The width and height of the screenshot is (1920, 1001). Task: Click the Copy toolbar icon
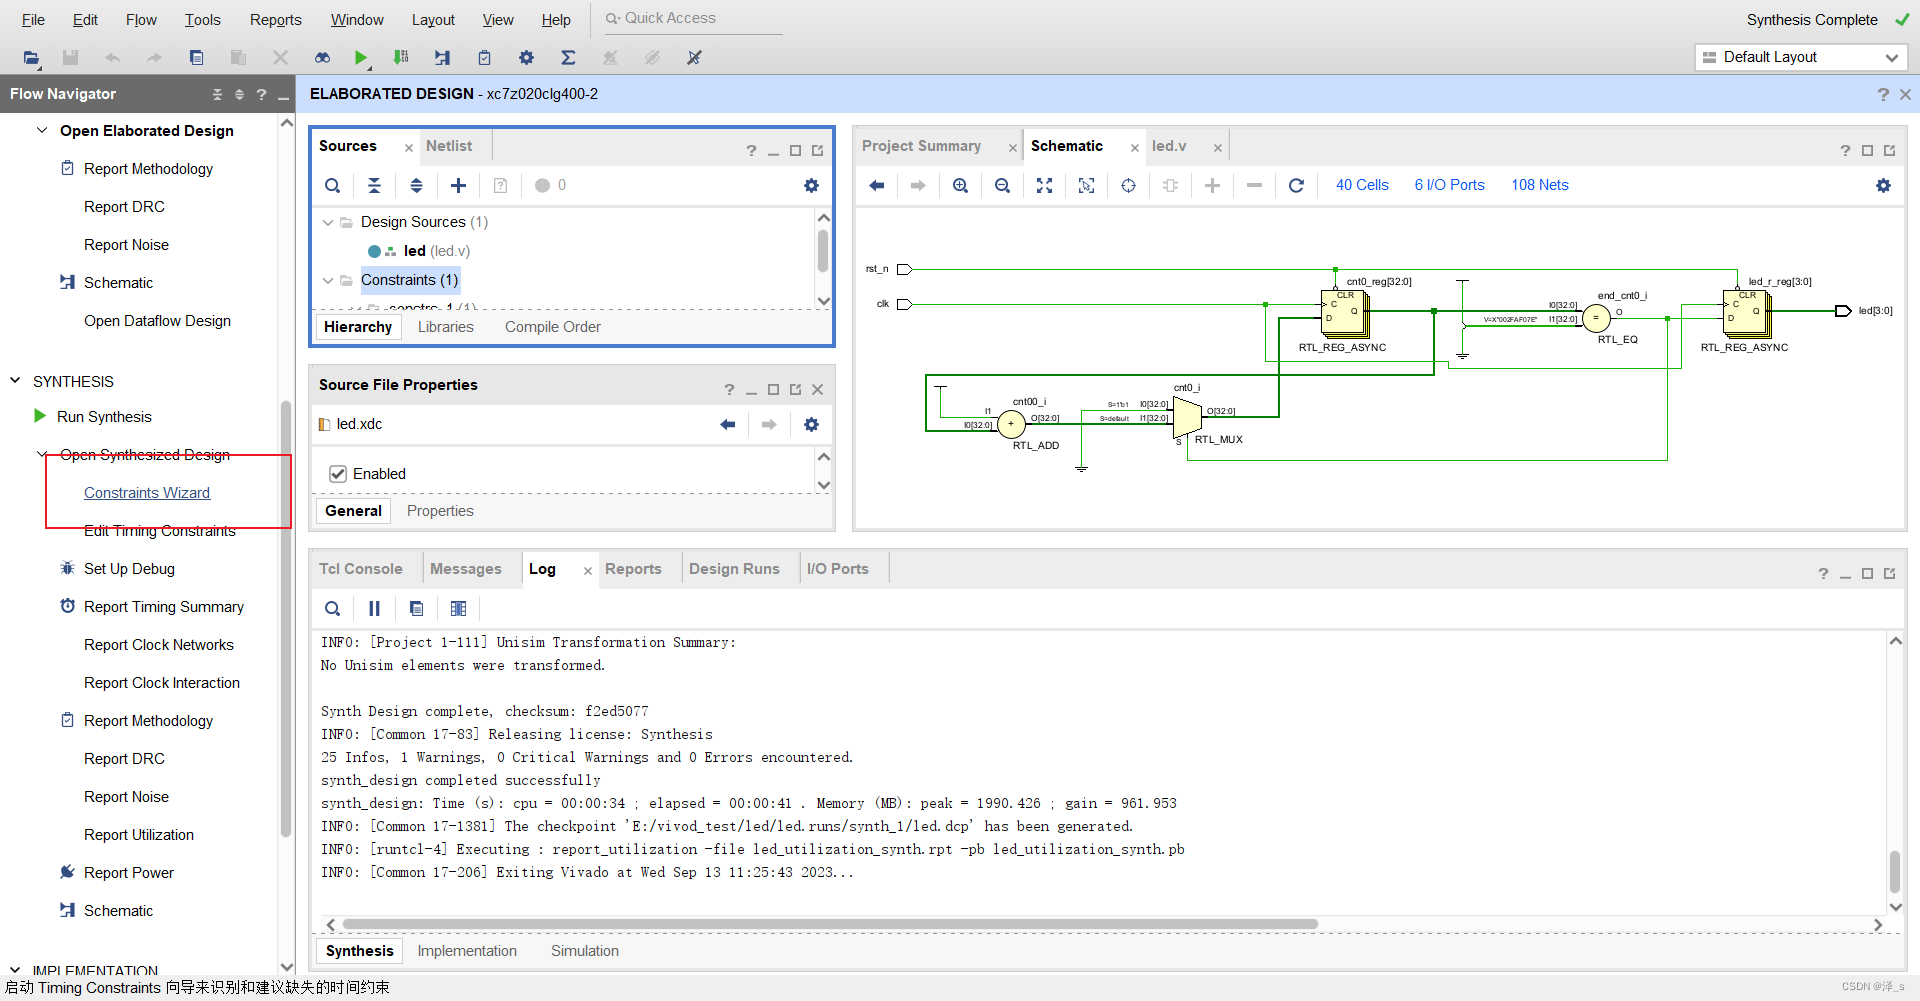tap(196, 58)
